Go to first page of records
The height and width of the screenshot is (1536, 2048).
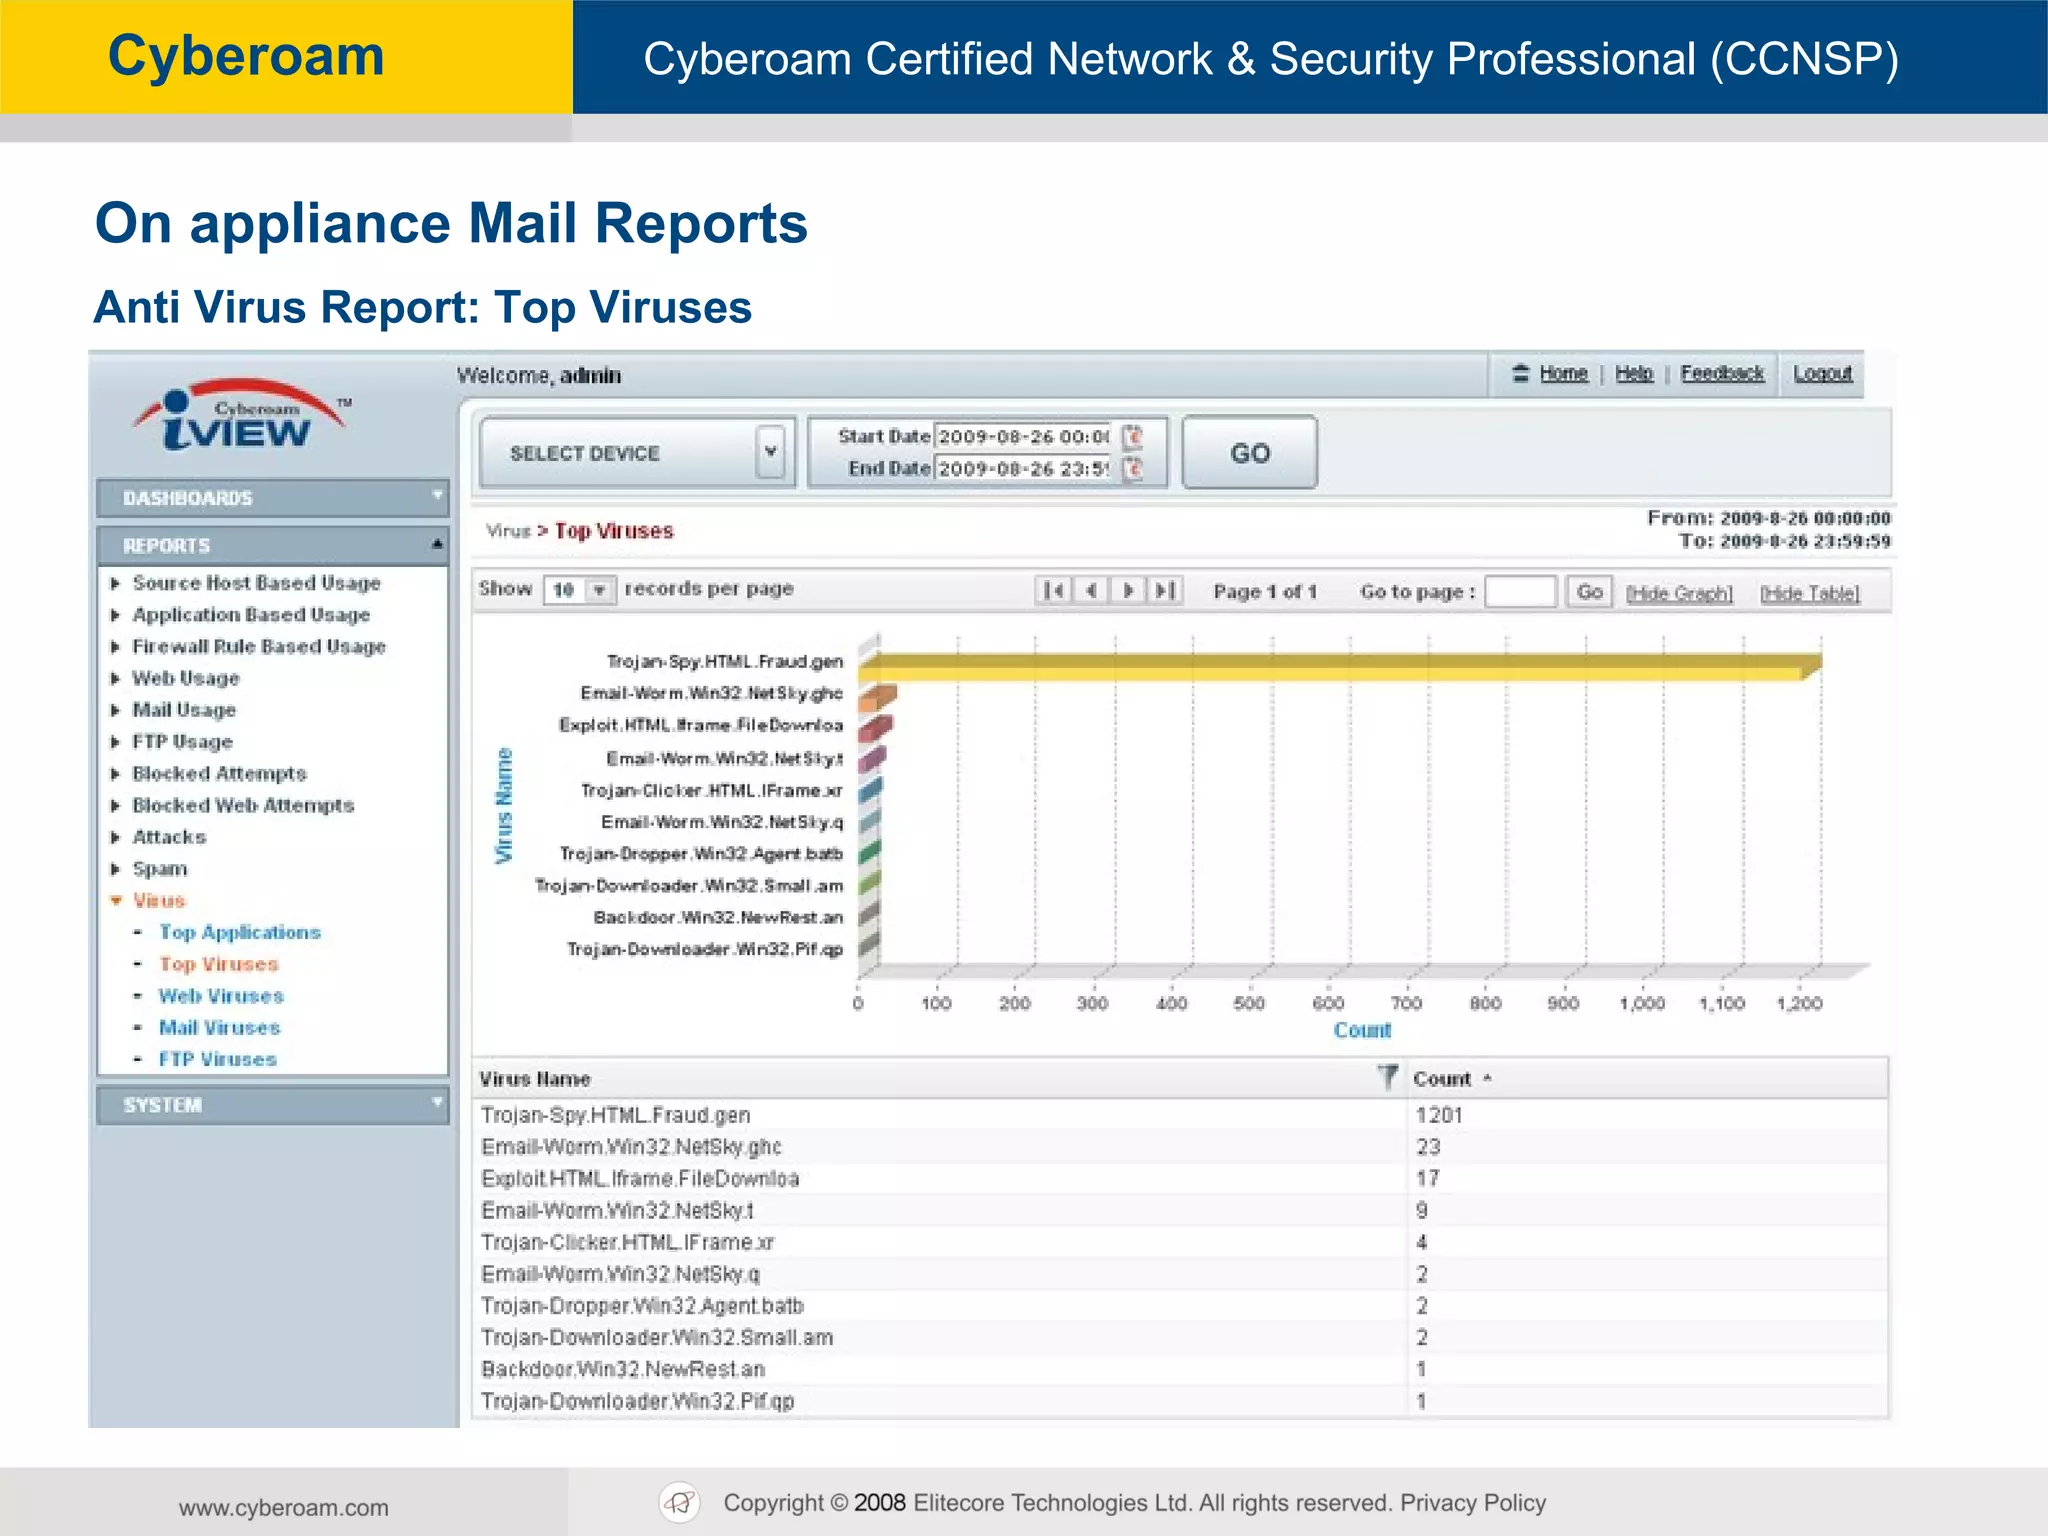click(1053, 591)
